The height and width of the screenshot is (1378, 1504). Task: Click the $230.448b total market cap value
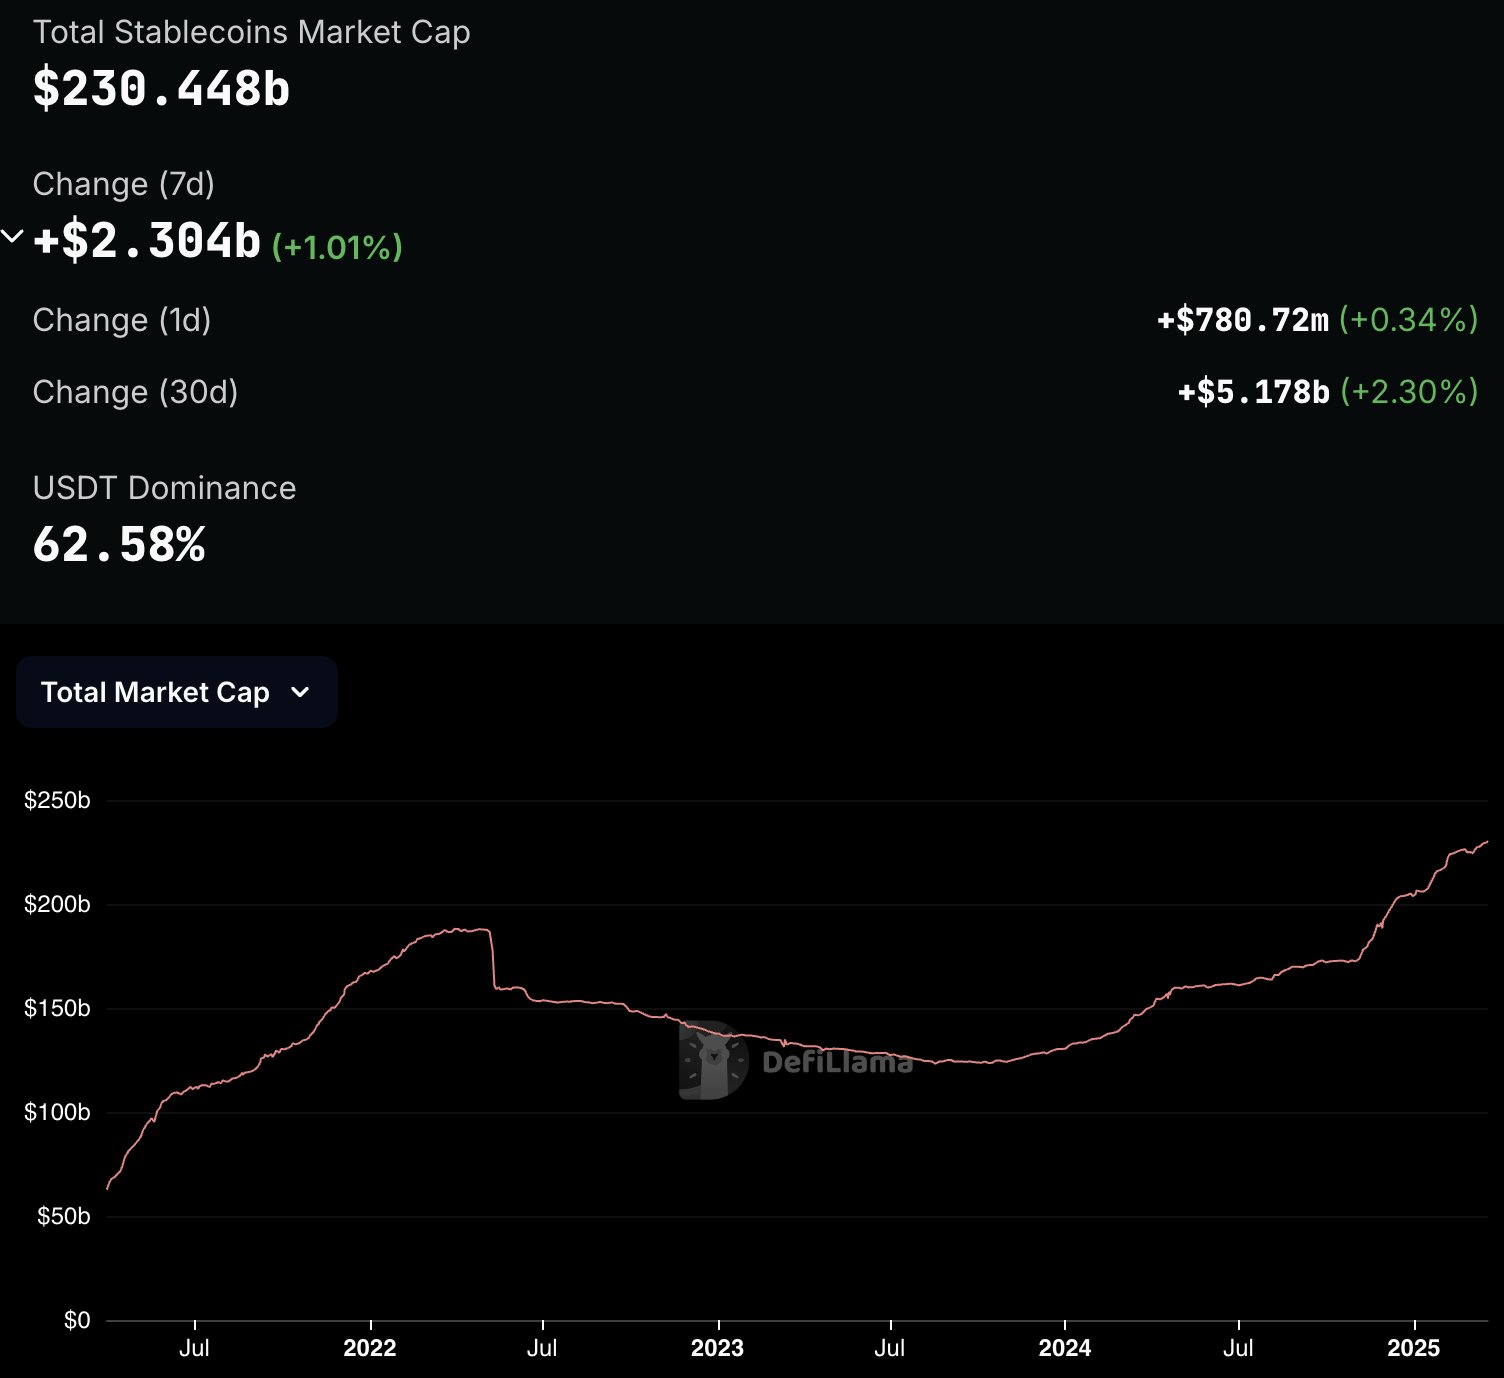[161, 88]
